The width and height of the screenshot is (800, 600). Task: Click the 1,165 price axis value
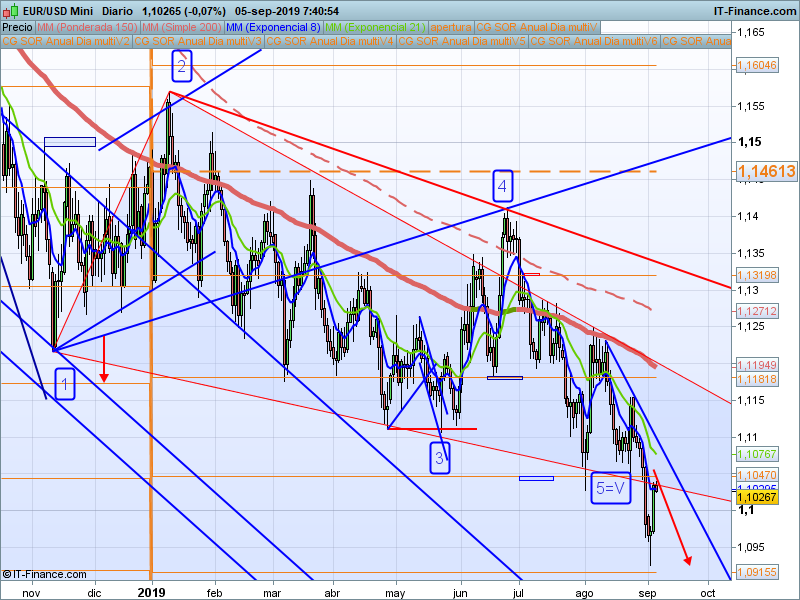751,32
